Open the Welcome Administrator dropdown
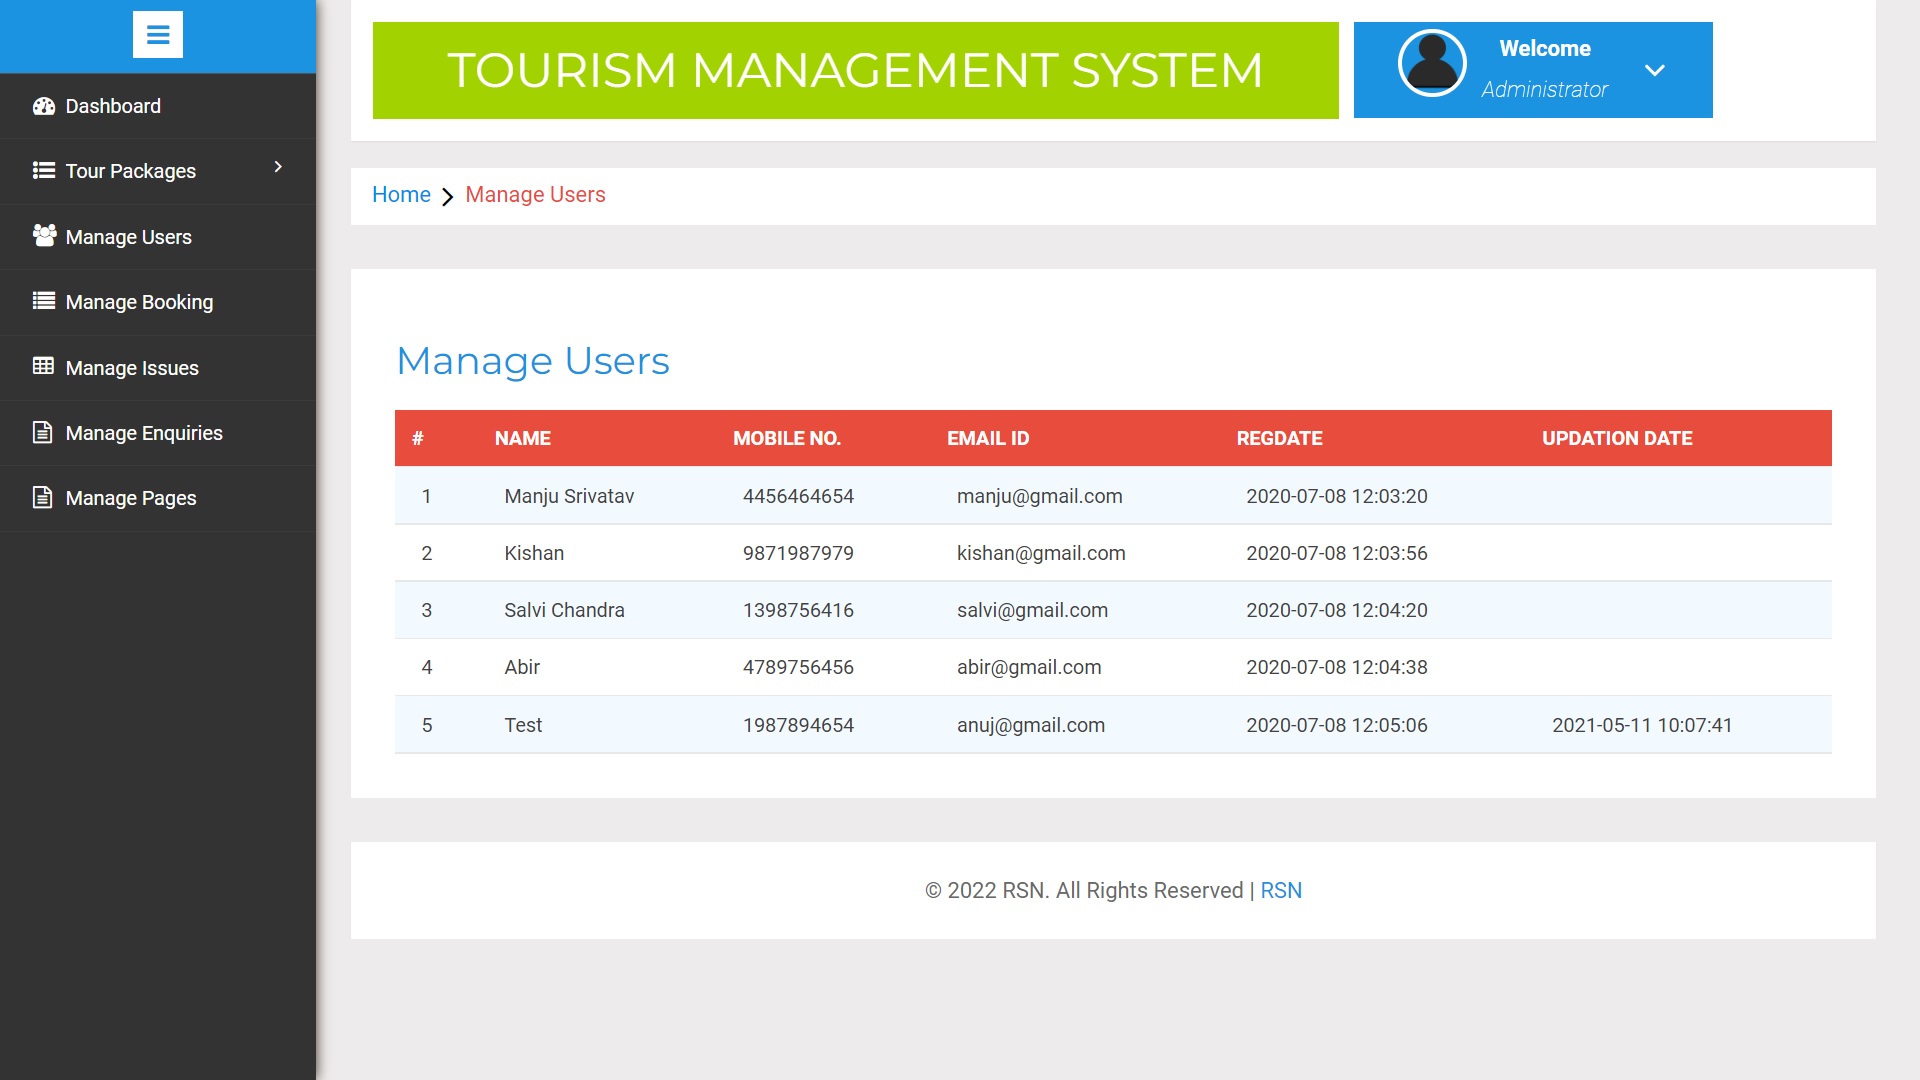Screen dimensions: 1920x1080 point(1655,69)
